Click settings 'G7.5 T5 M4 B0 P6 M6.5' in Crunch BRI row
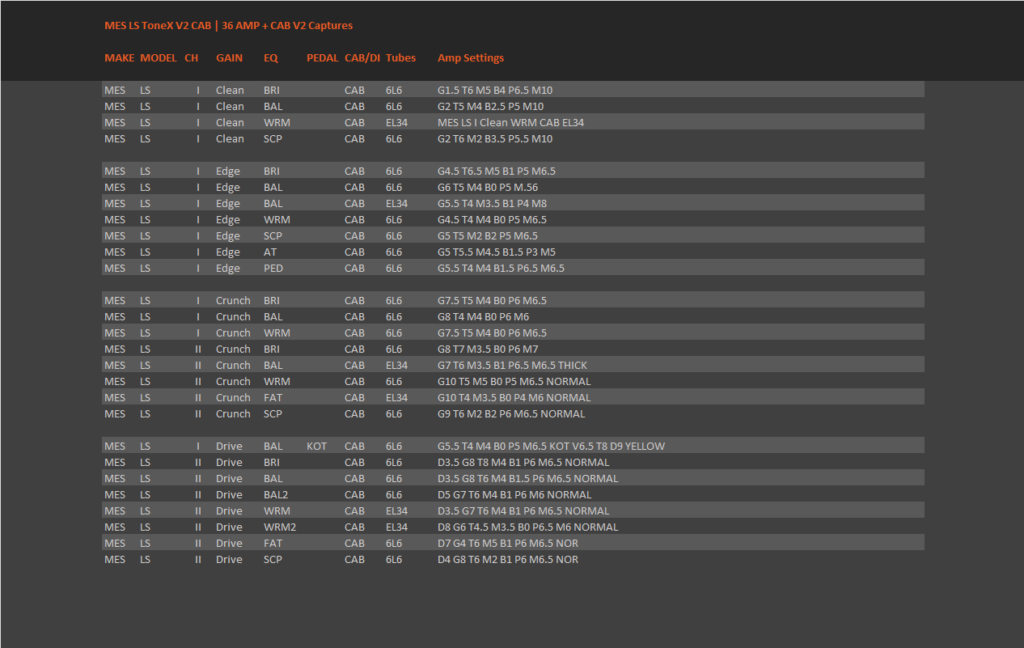The height and width of the screenshot is (648, 1024). point(492,300)
